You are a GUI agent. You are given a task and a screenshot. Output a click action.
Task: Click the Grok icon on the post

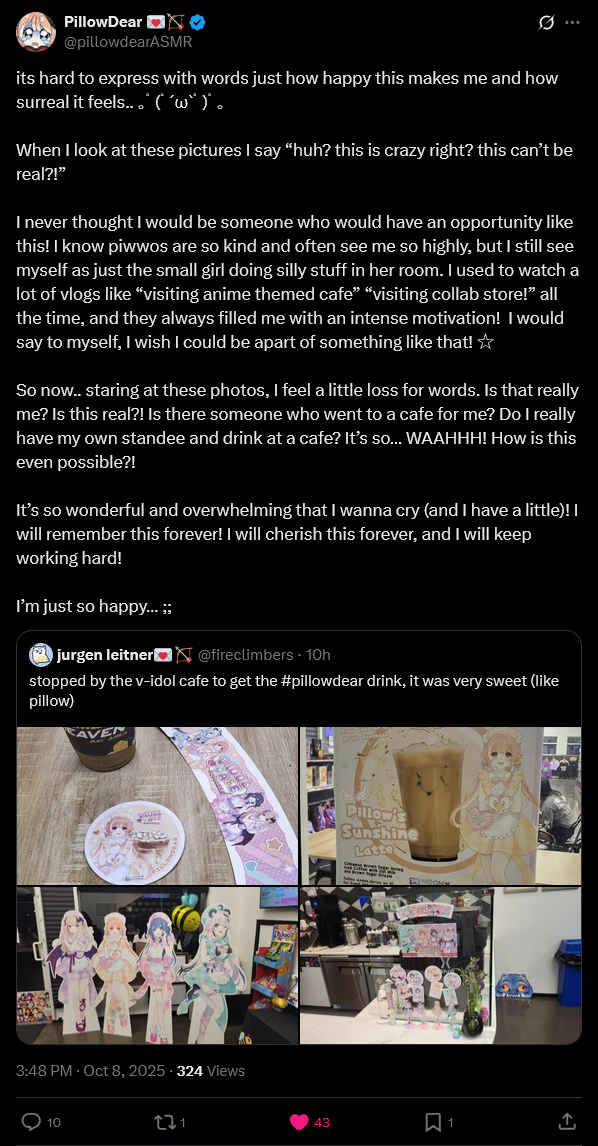tap(546, 23)
